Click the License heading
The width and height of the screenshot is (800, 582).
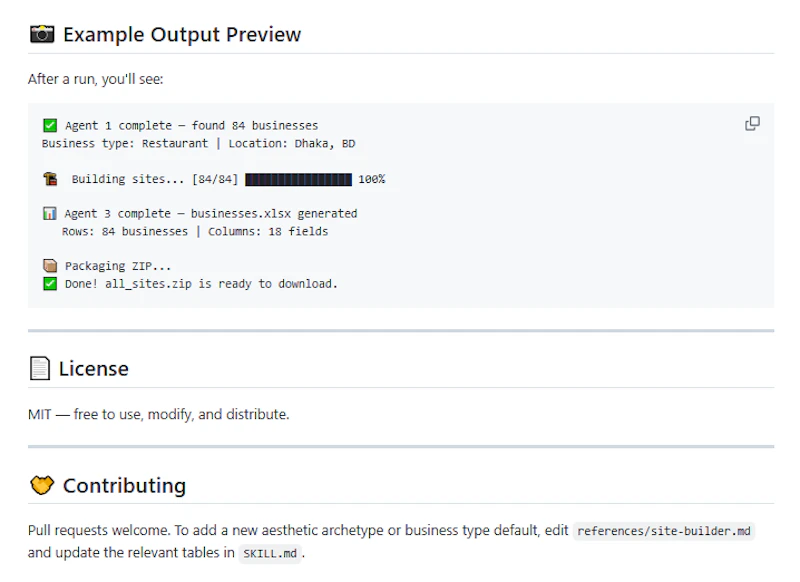pos(93,369)
